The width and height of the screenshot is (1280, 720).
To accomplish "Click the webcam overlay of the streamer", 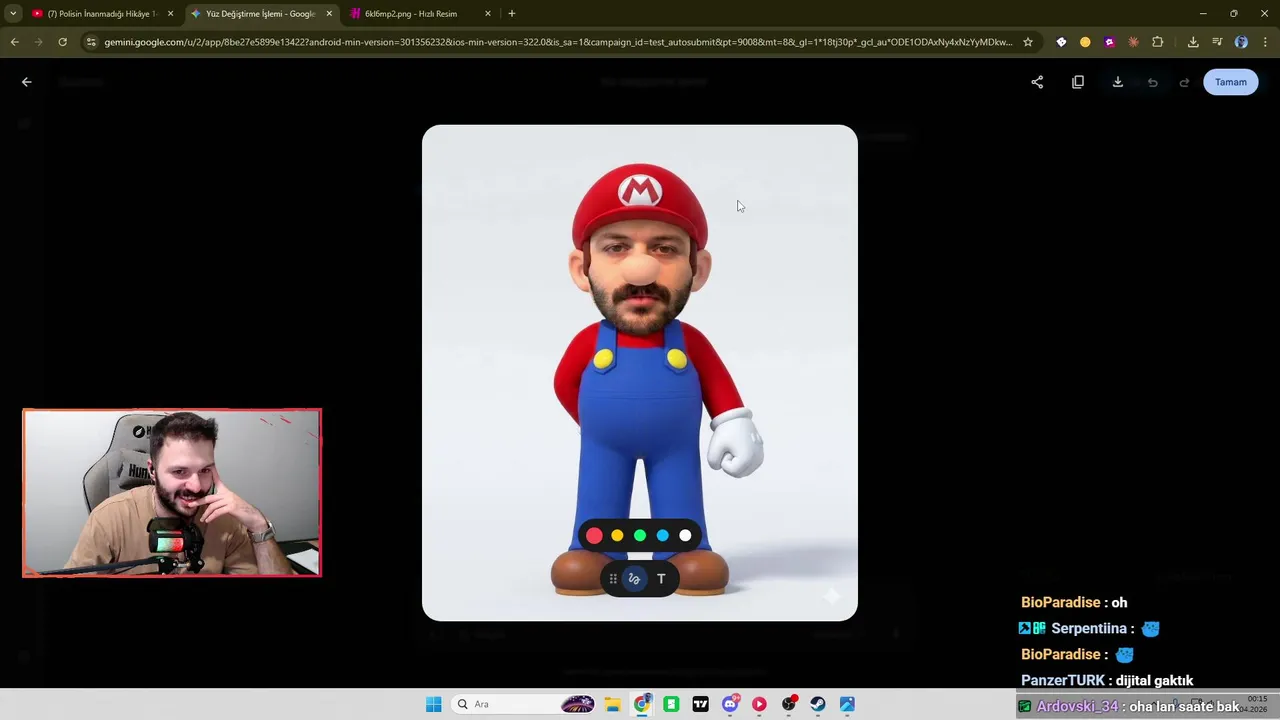I will (172, 493).
